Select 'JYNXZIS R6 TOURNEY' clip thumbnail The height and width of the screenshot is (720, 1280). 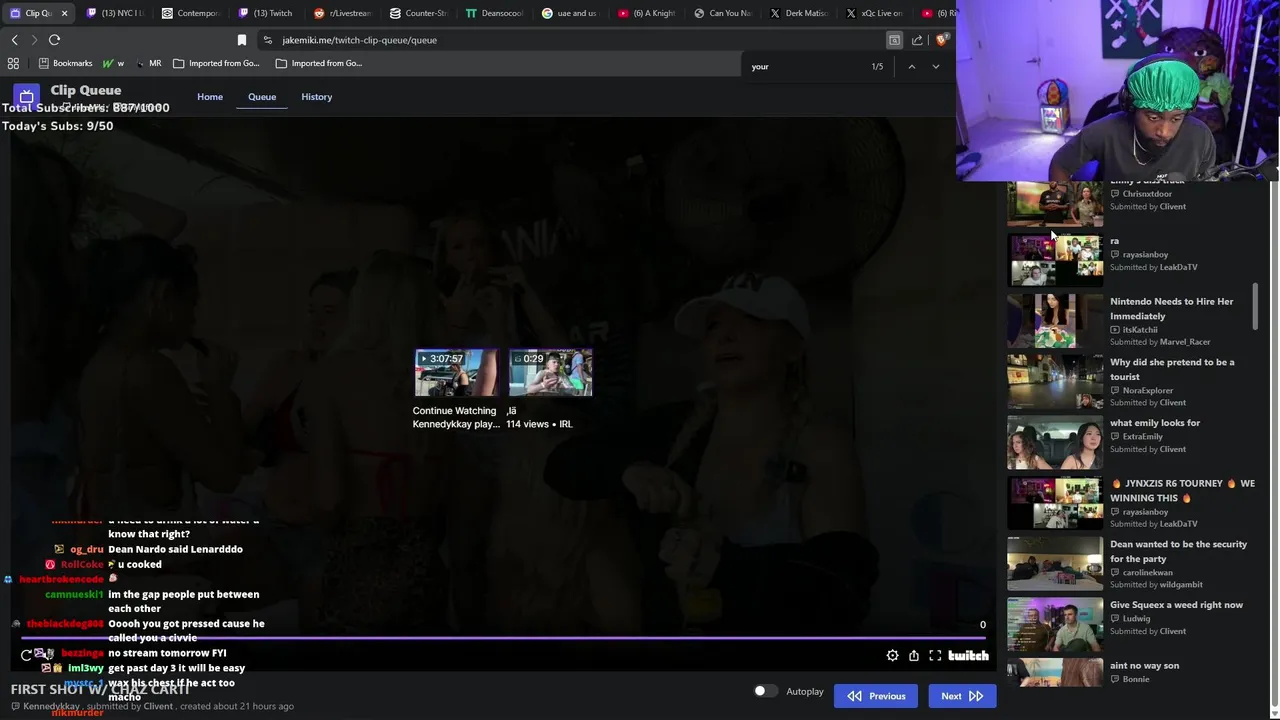tap(1055, 503)
